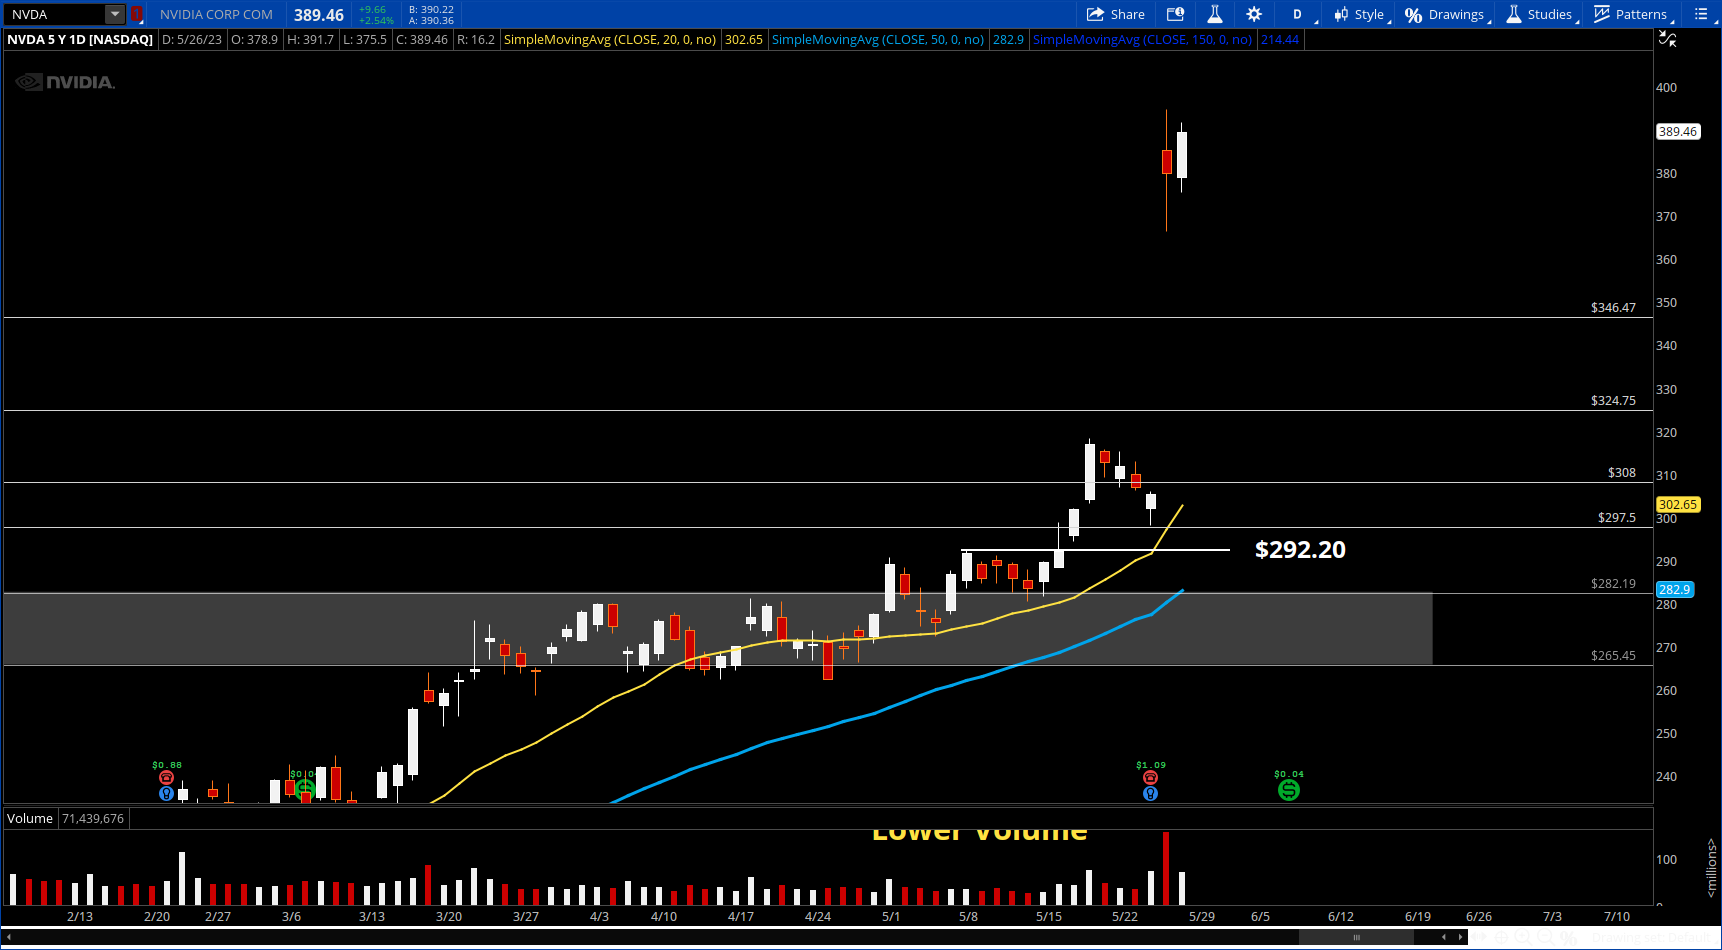The width and height of the screenshot is (1722, 950).
Task: Select the $346.47 price level line label
Action: [1613, 308]
